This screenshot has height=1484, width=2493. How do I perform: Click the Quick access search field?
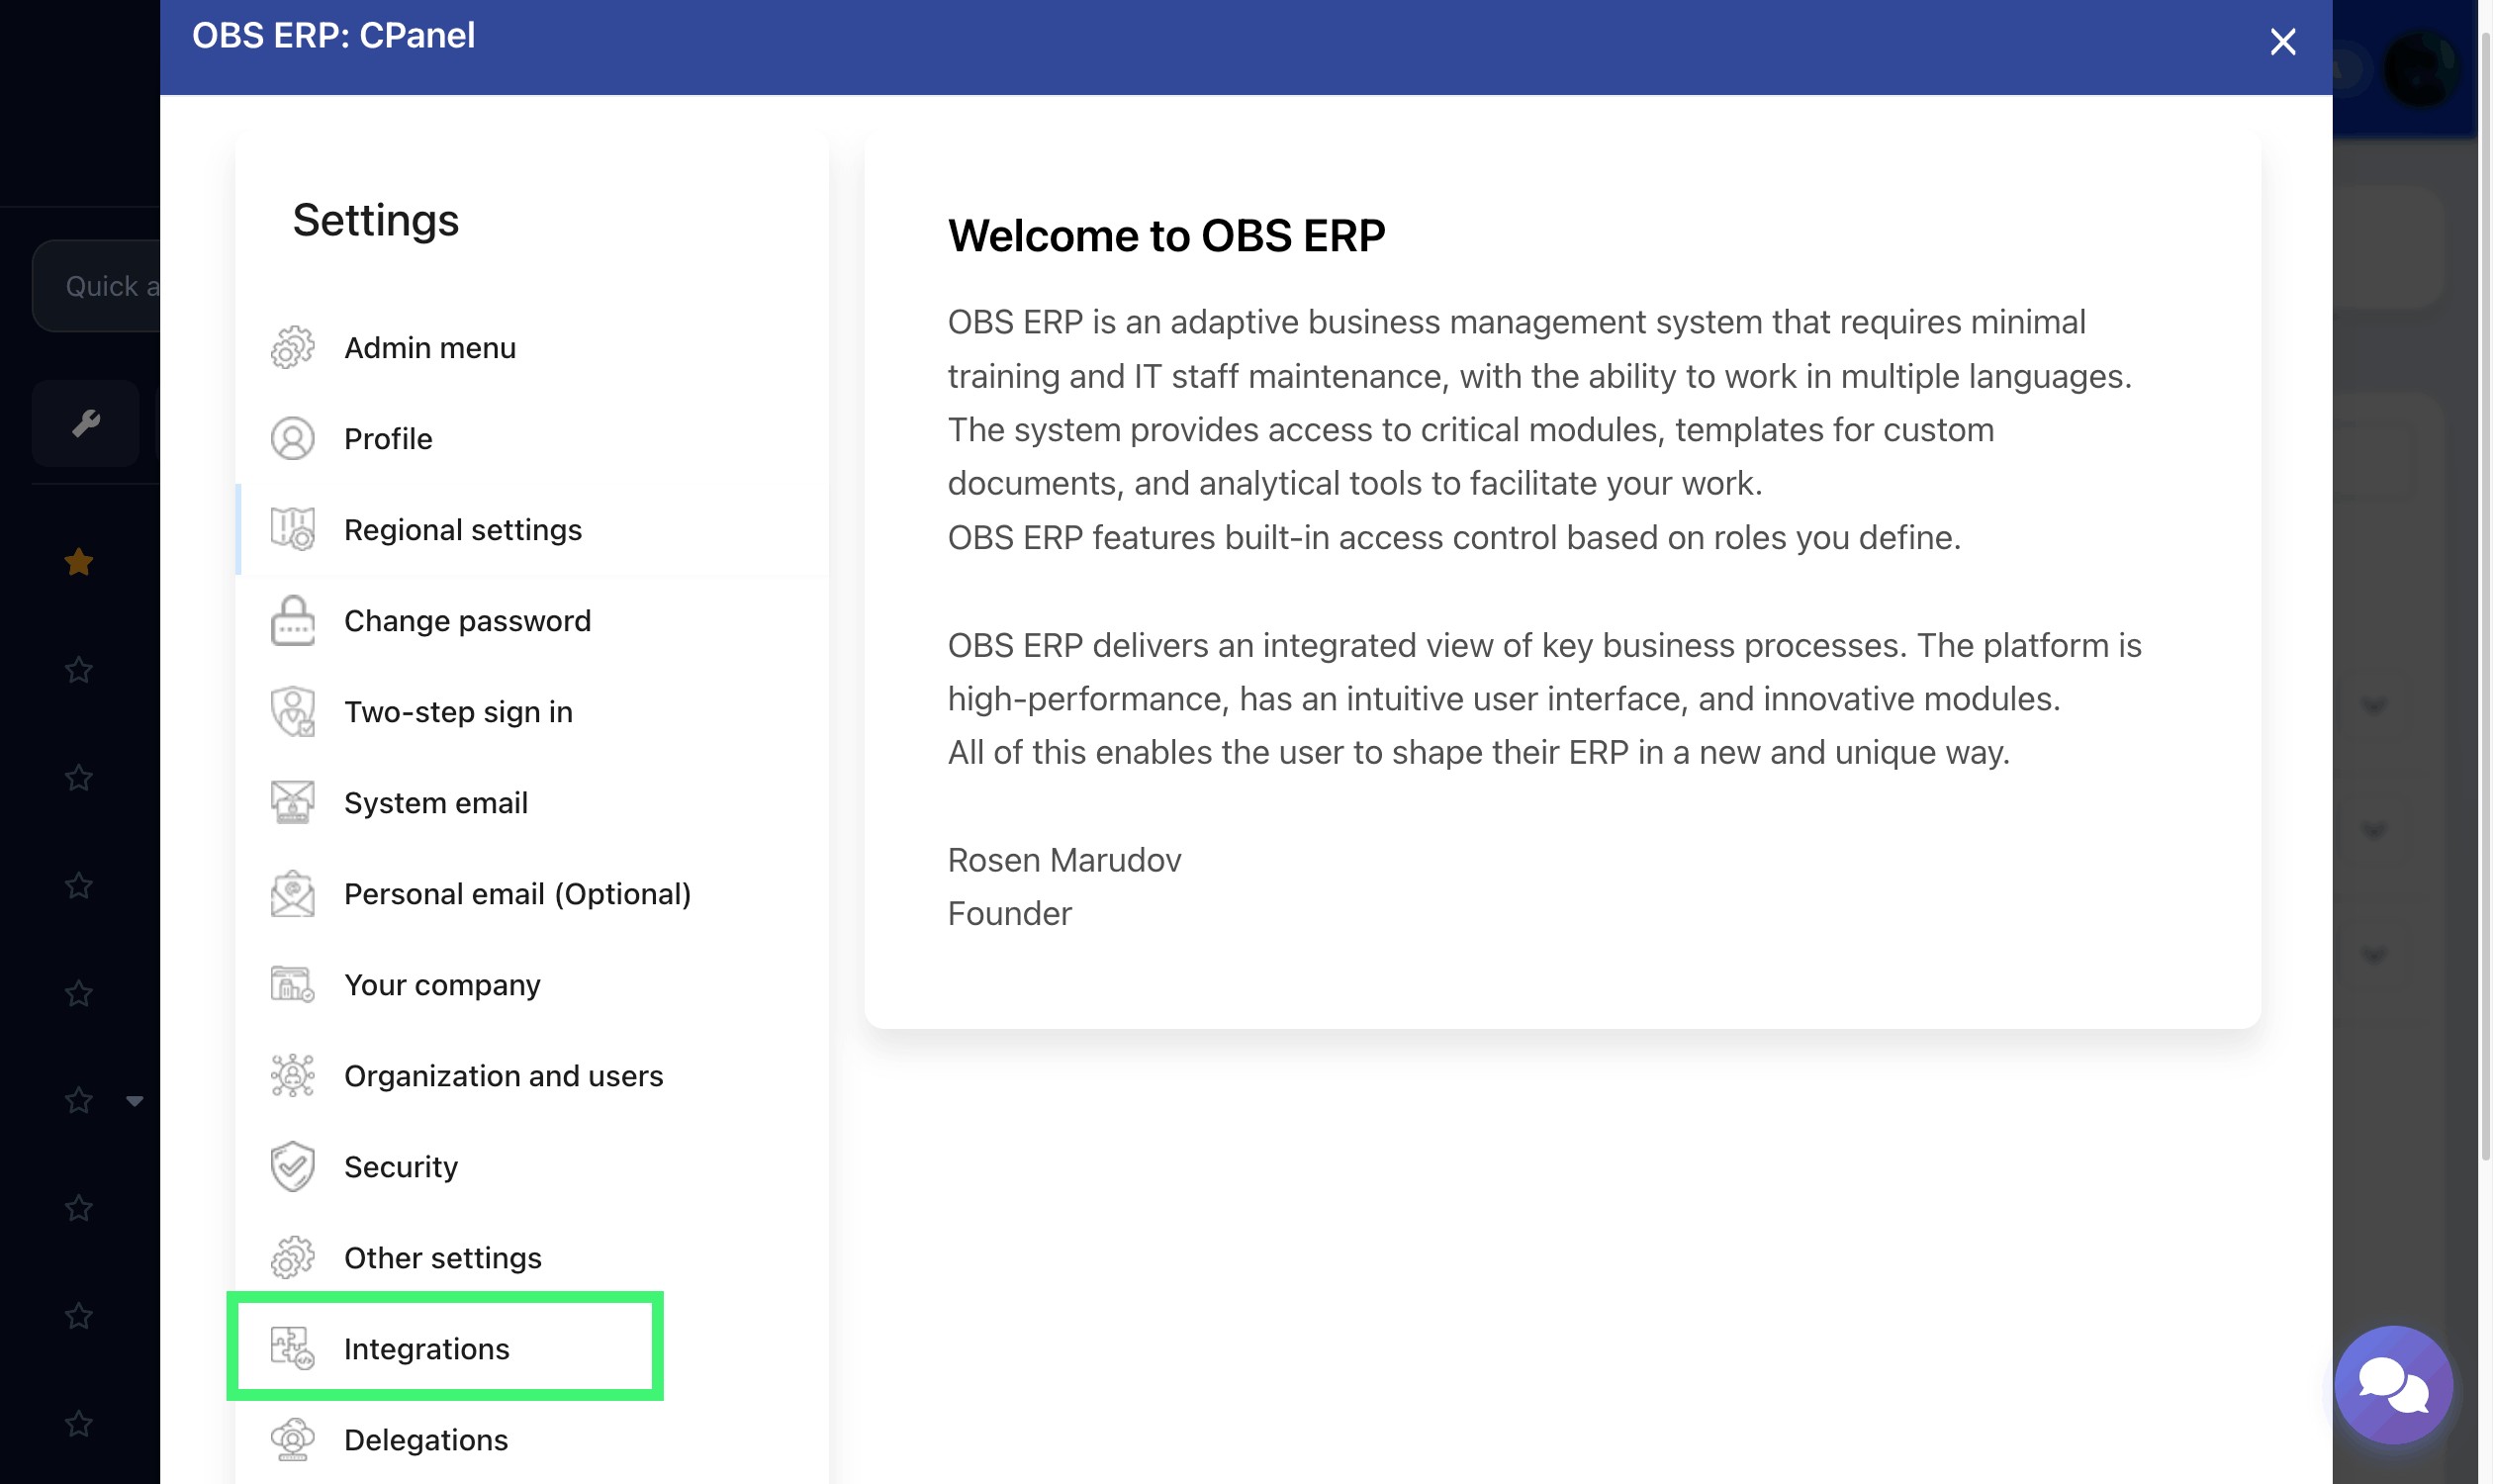coord(110,285)
